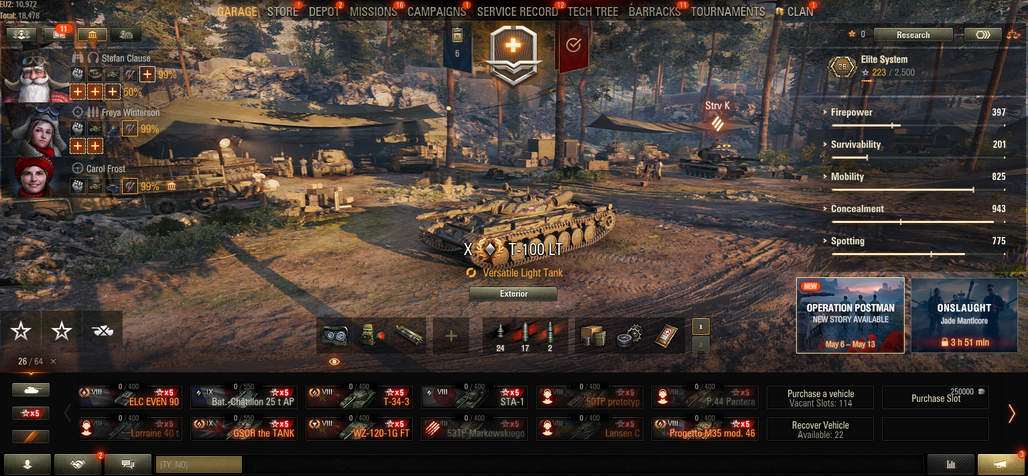Click the daily missions checkmark banner

click(x=573, y=45)
